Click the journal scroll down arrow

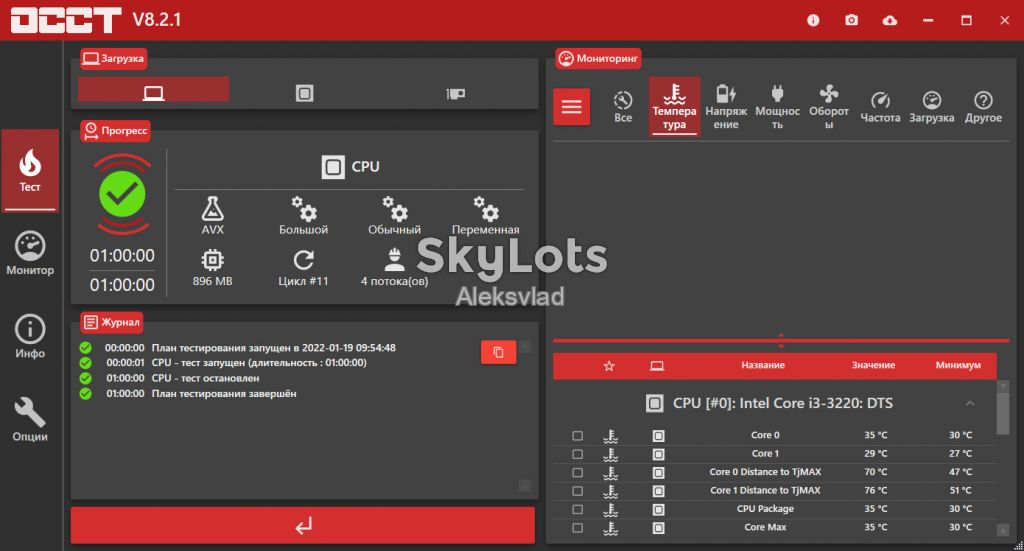[x=525, y=486]
